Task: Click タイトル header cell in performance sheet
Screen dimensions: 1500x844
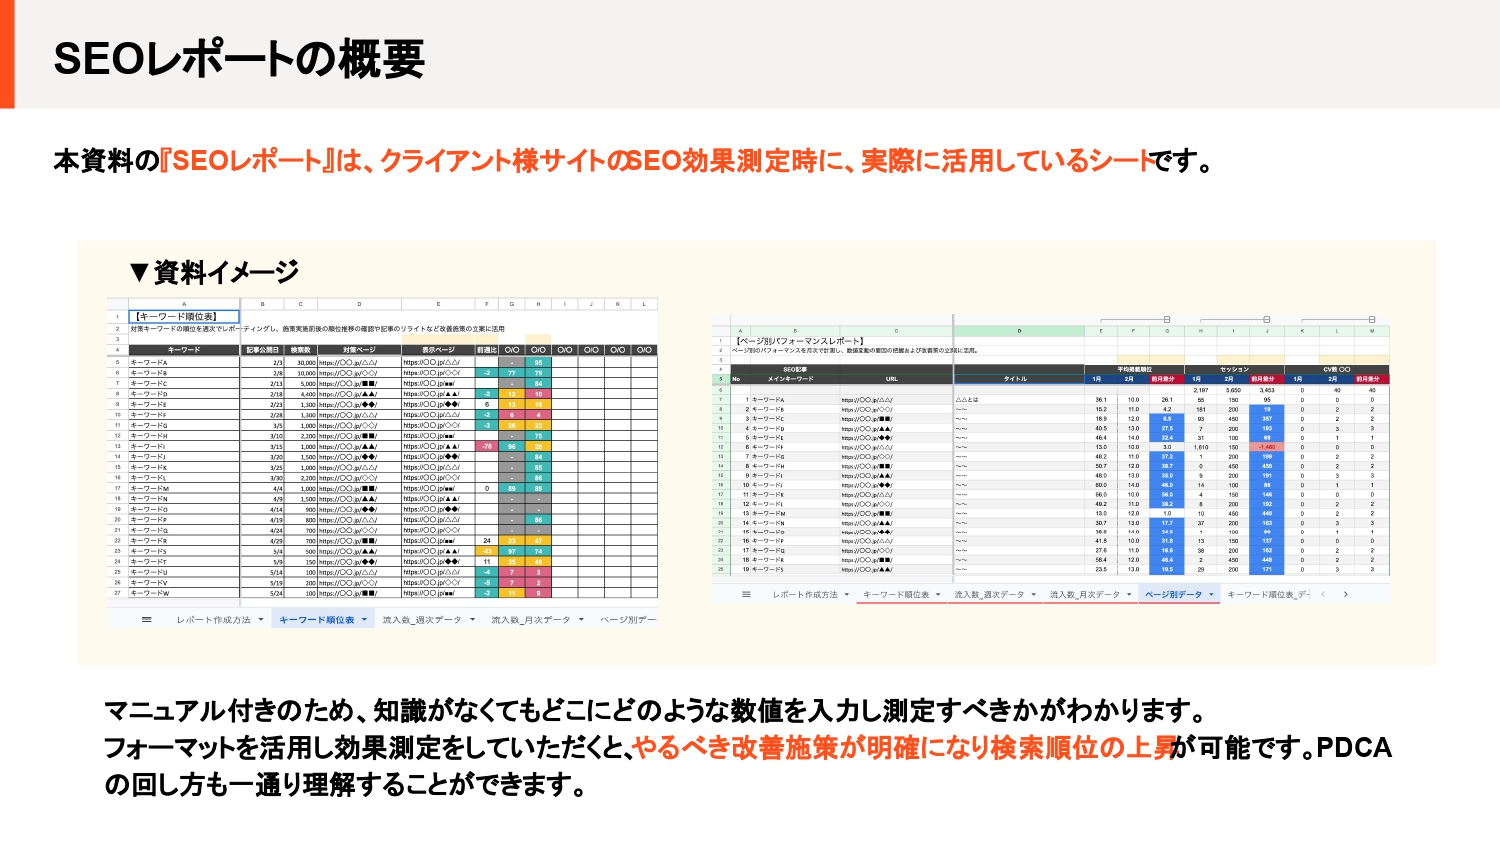Action: click(1019, 379)
